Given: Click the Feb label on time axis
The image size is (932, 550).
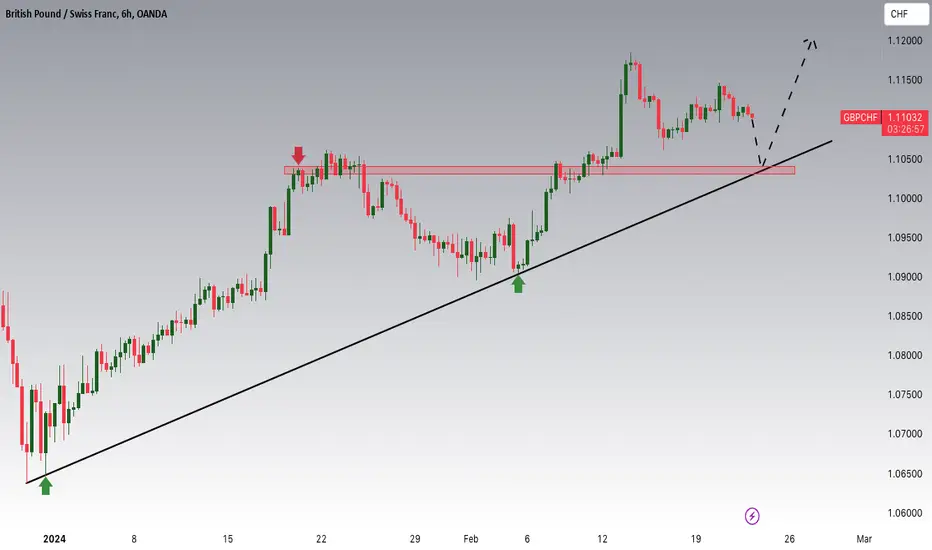Looking at the screenshot, I should [471, 539].
